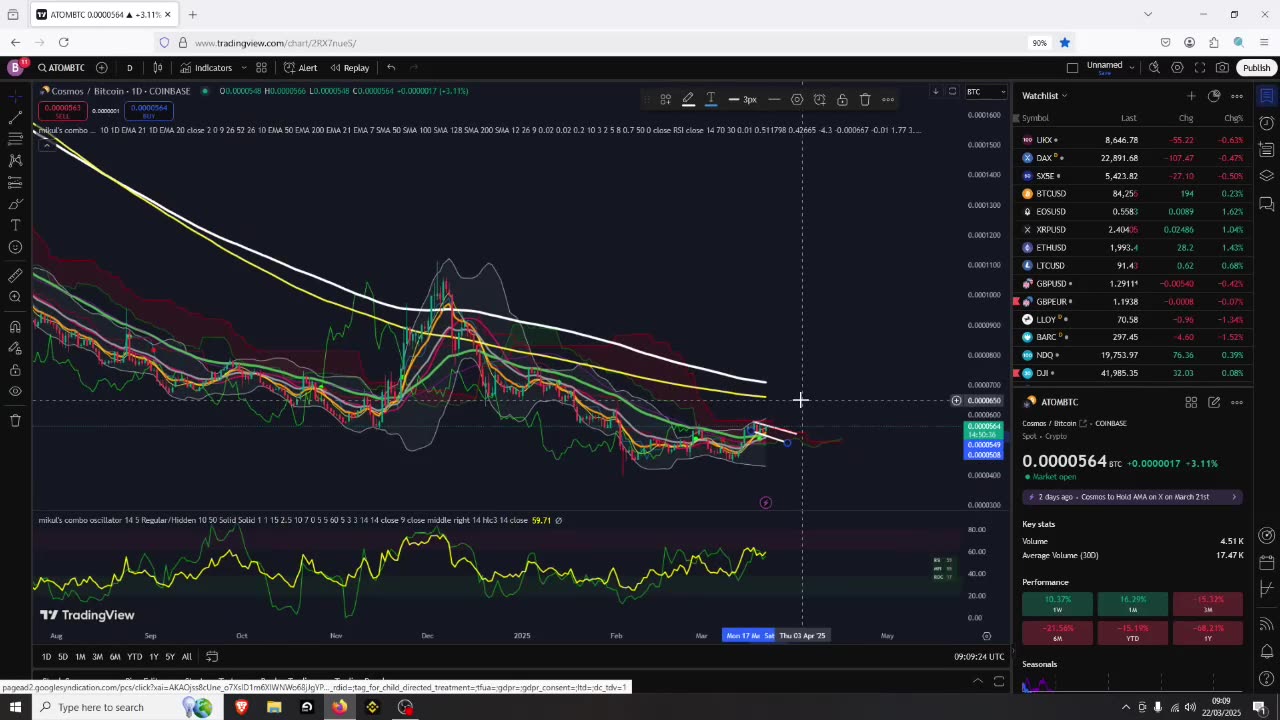Select the YTD time range
The image size is (1280, 720).
134,657
